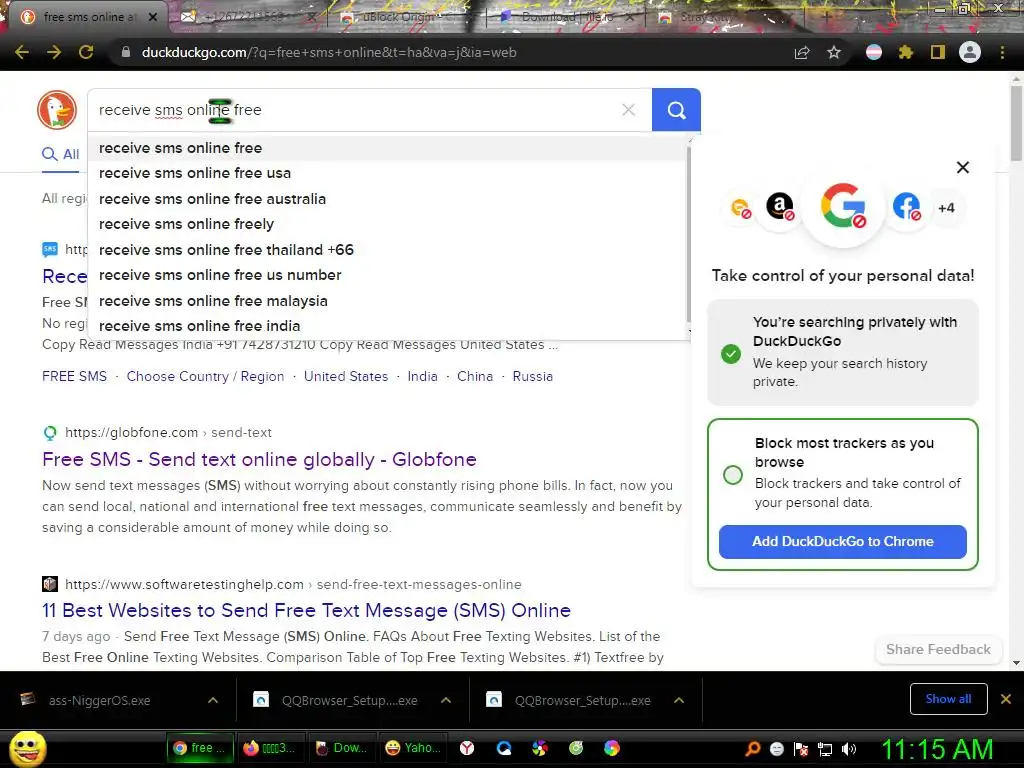Open the FREE SMS sitelink
Image resolution: width=1024 pixels, height=768 pixels.
click(x=74, y=376)
